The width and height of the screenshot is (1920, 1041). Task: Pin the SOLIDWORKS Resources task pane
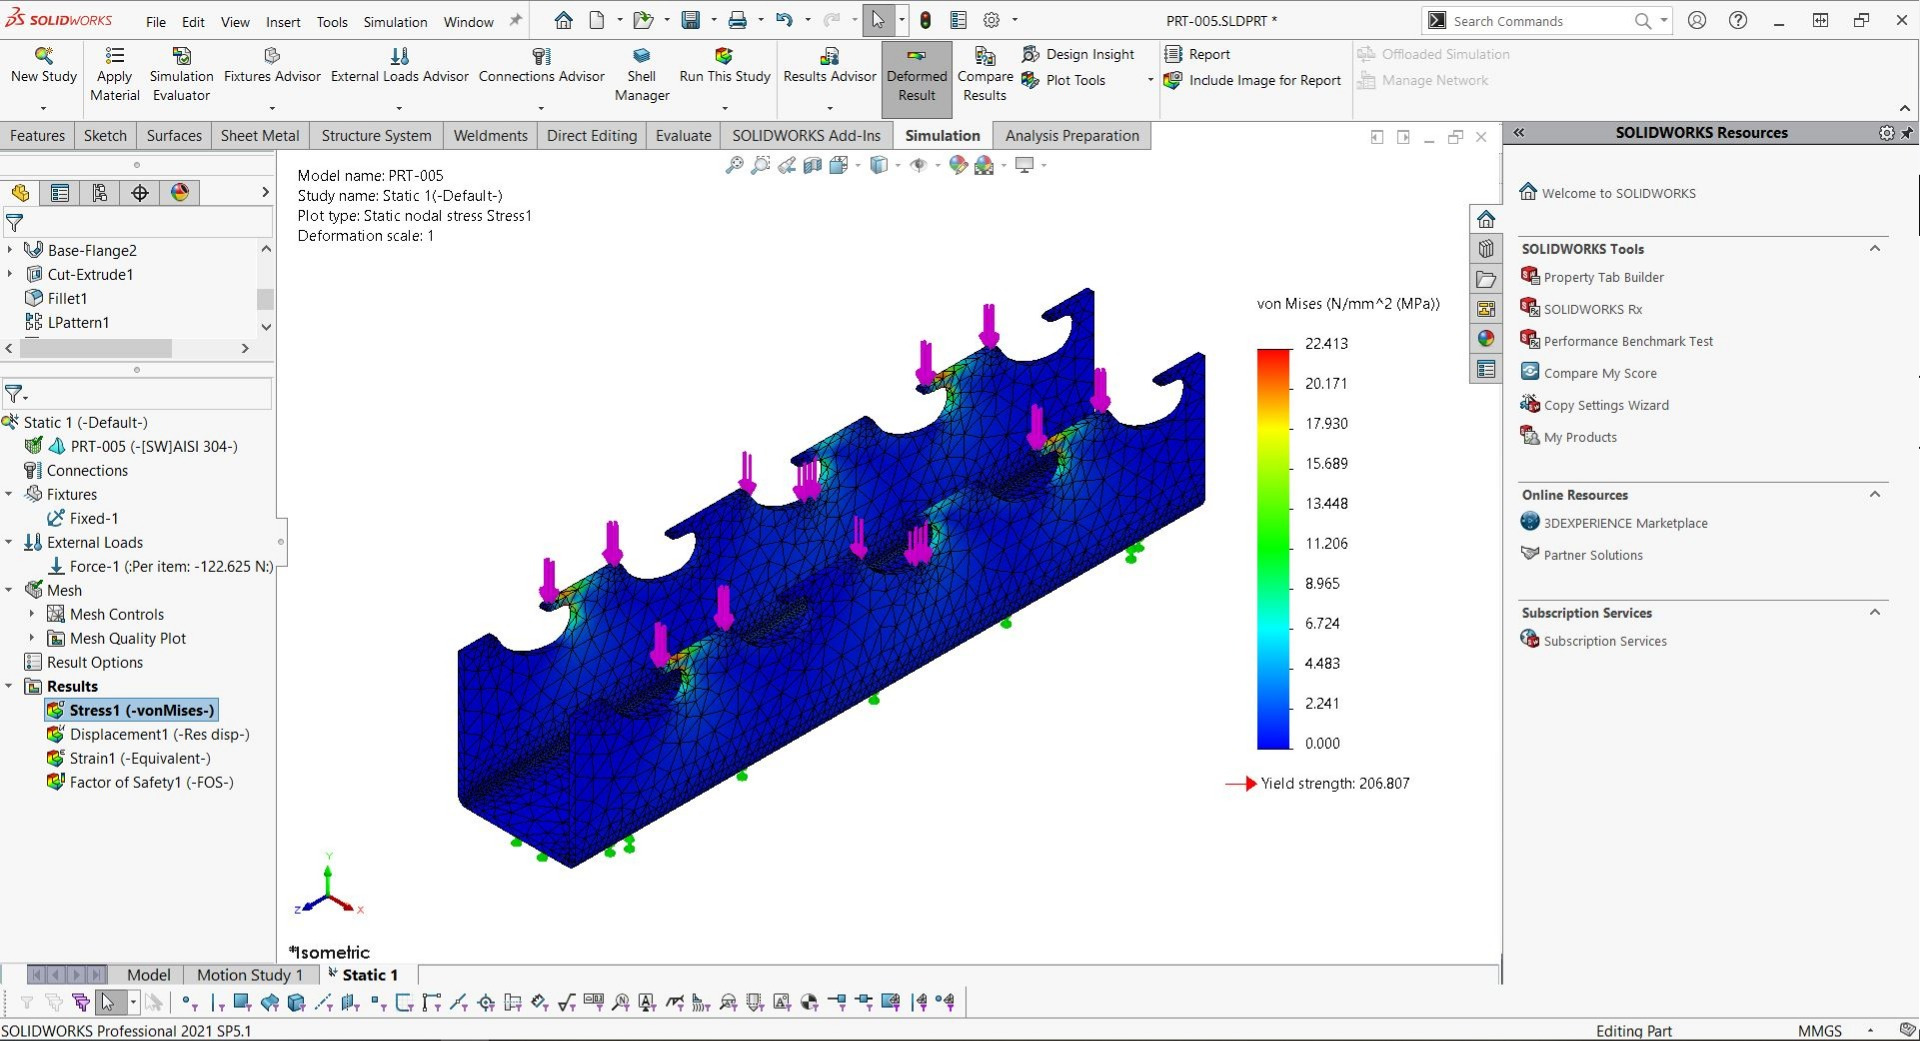pyautogui.click(x=1906, y=133)
